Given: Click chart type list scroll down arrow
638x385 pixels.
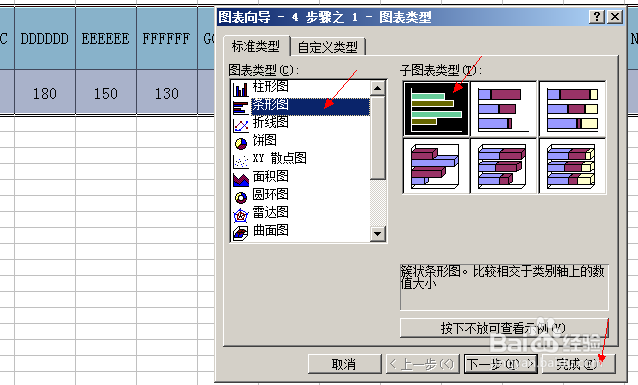Looking at the screenshot, I should click(378, 234).
